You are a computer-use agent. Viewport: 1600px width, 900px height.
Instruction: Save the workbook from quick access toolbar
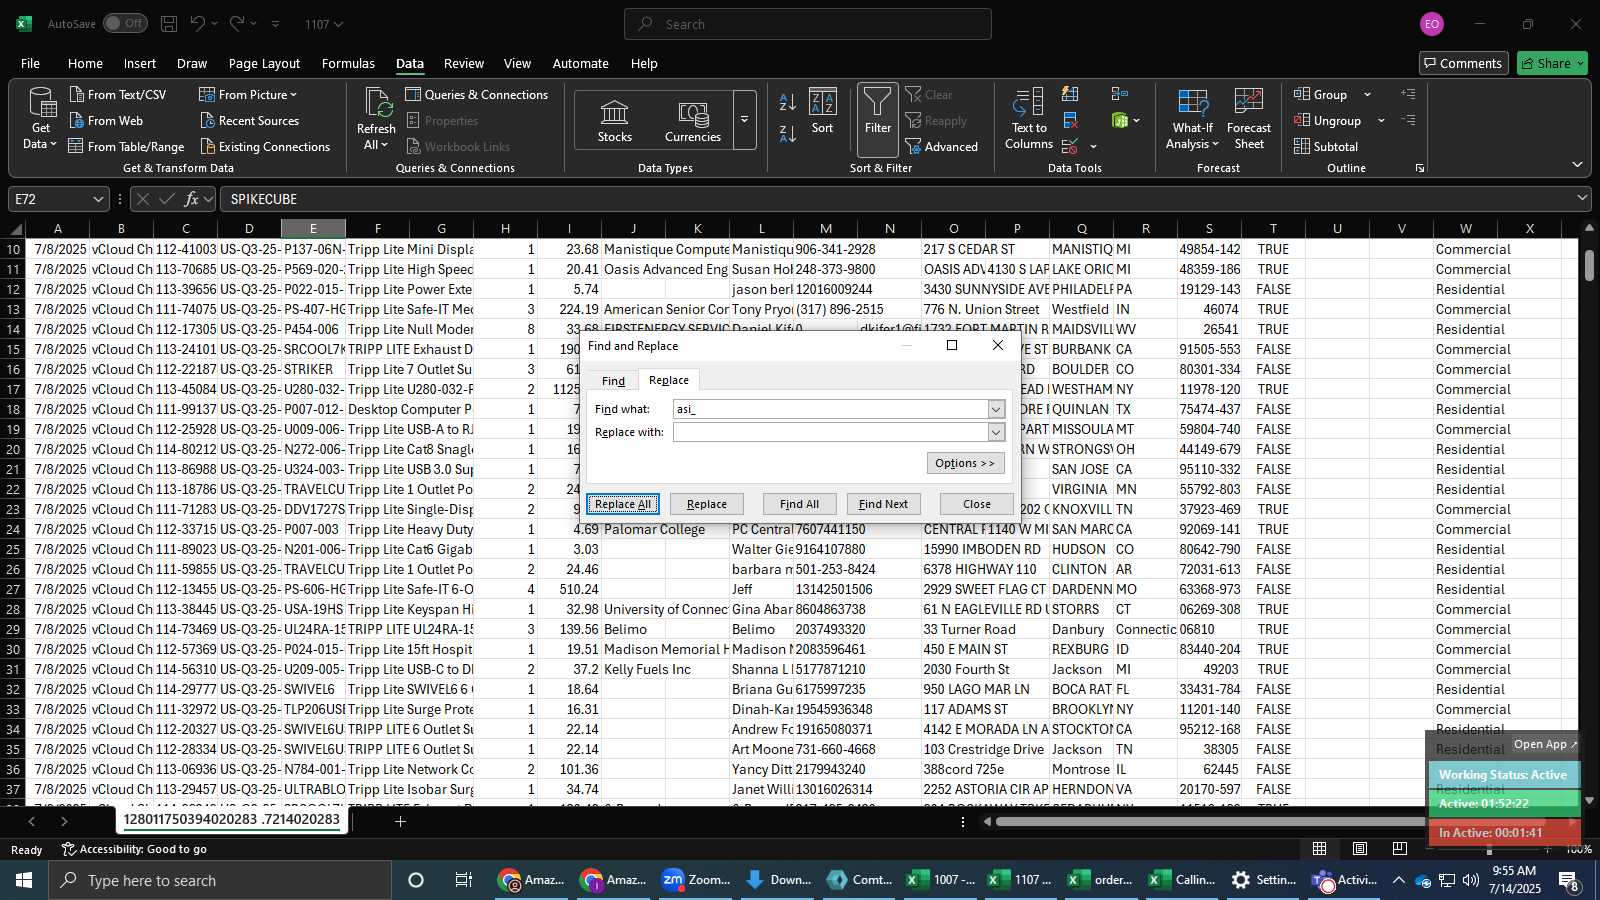[169, 24]
